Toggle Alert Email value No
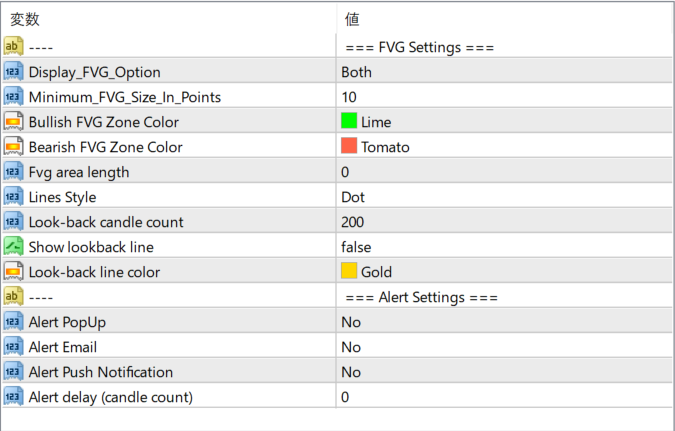This screenshot has width=675, height=431. point(351,347)
